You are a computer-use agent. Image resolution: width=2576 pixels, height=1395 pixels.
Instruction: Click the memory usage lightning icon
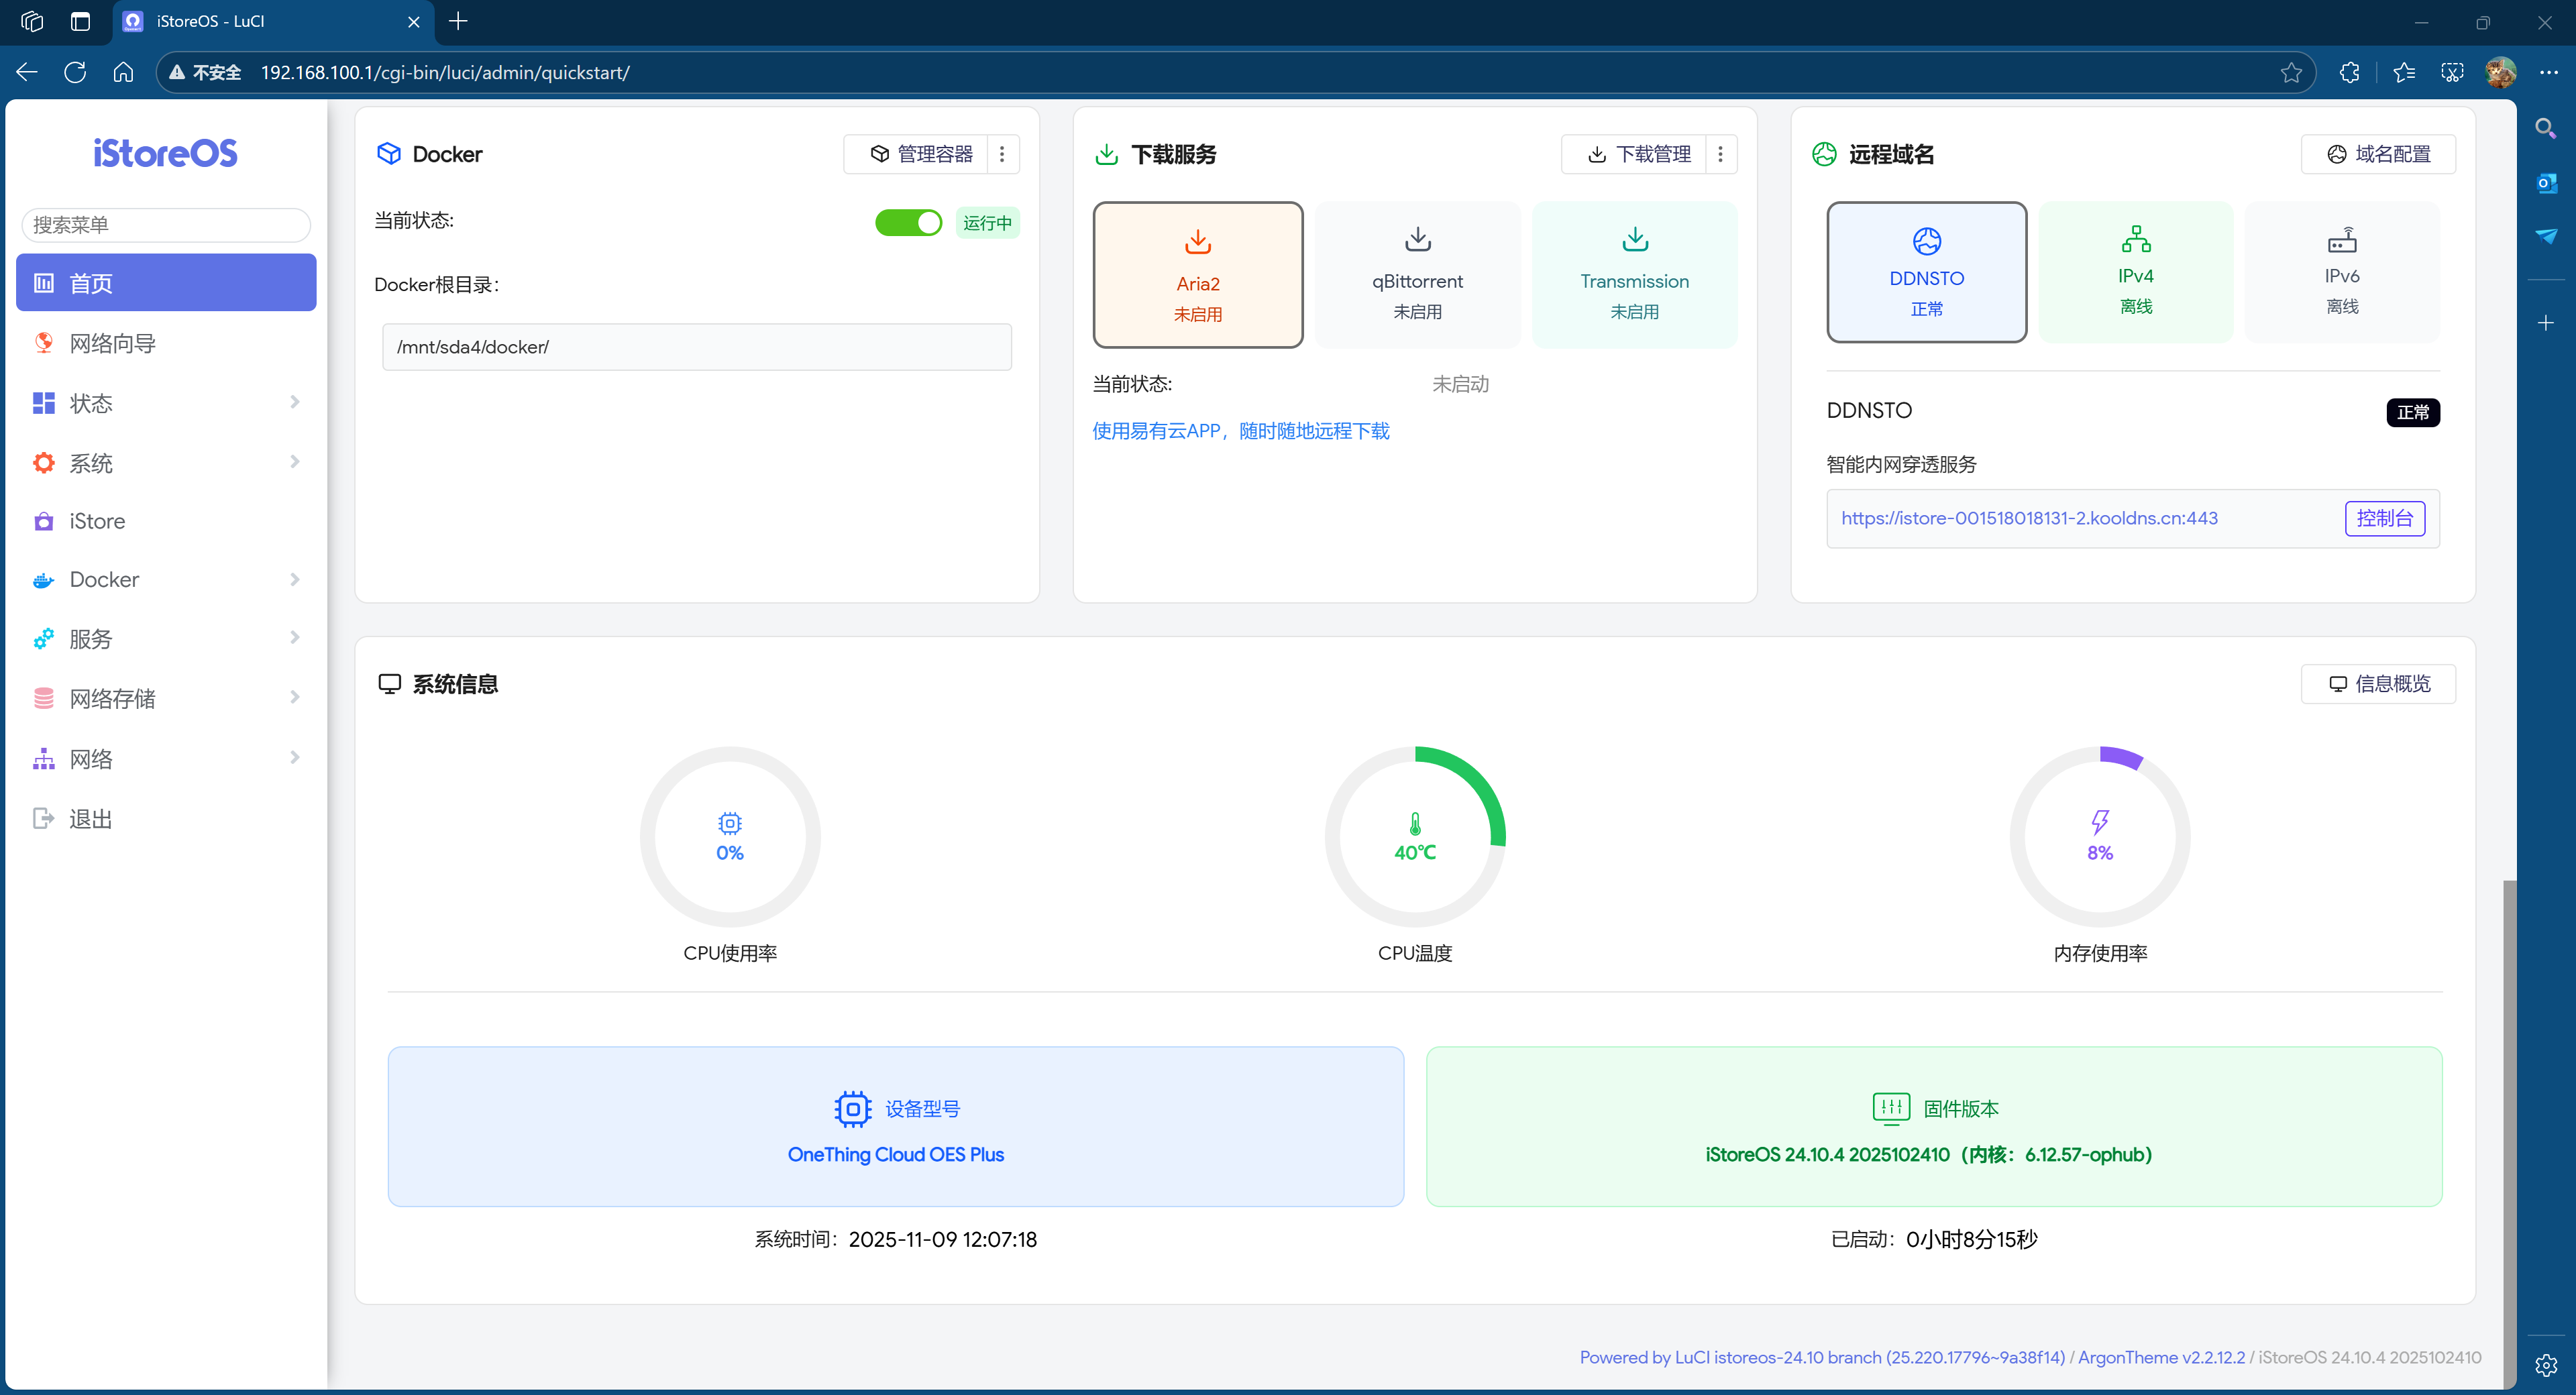pos(2099,822)
